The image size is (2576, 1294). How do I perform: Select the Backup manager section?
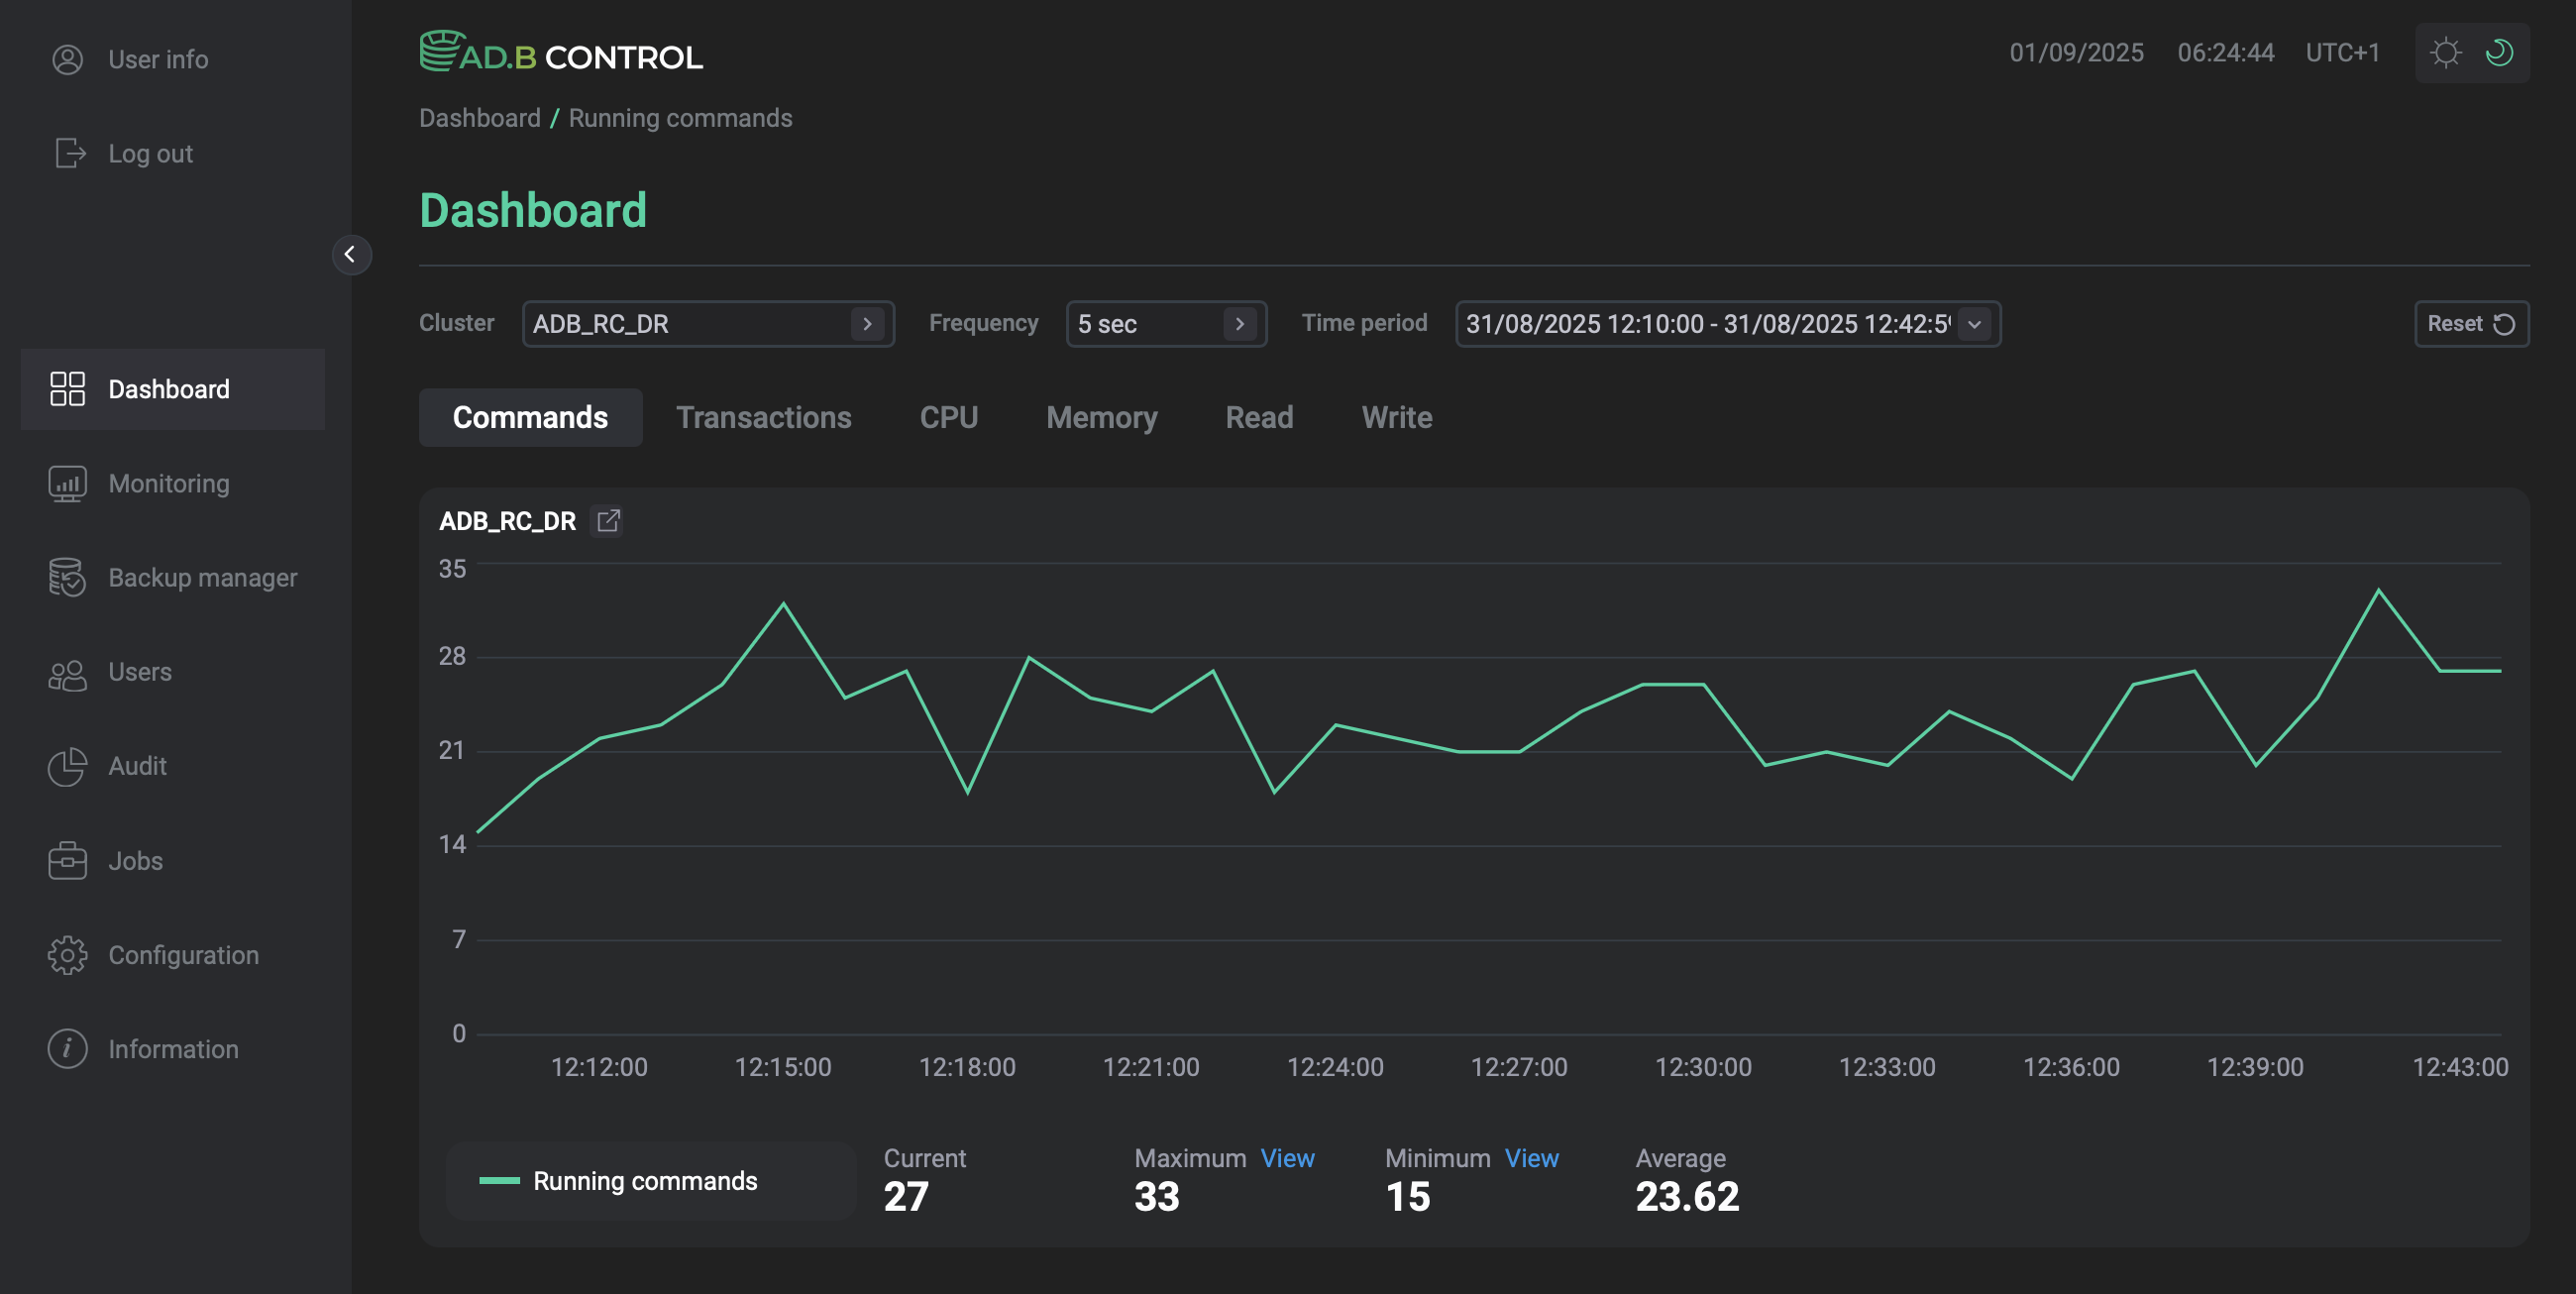click(x=202, y=577)
